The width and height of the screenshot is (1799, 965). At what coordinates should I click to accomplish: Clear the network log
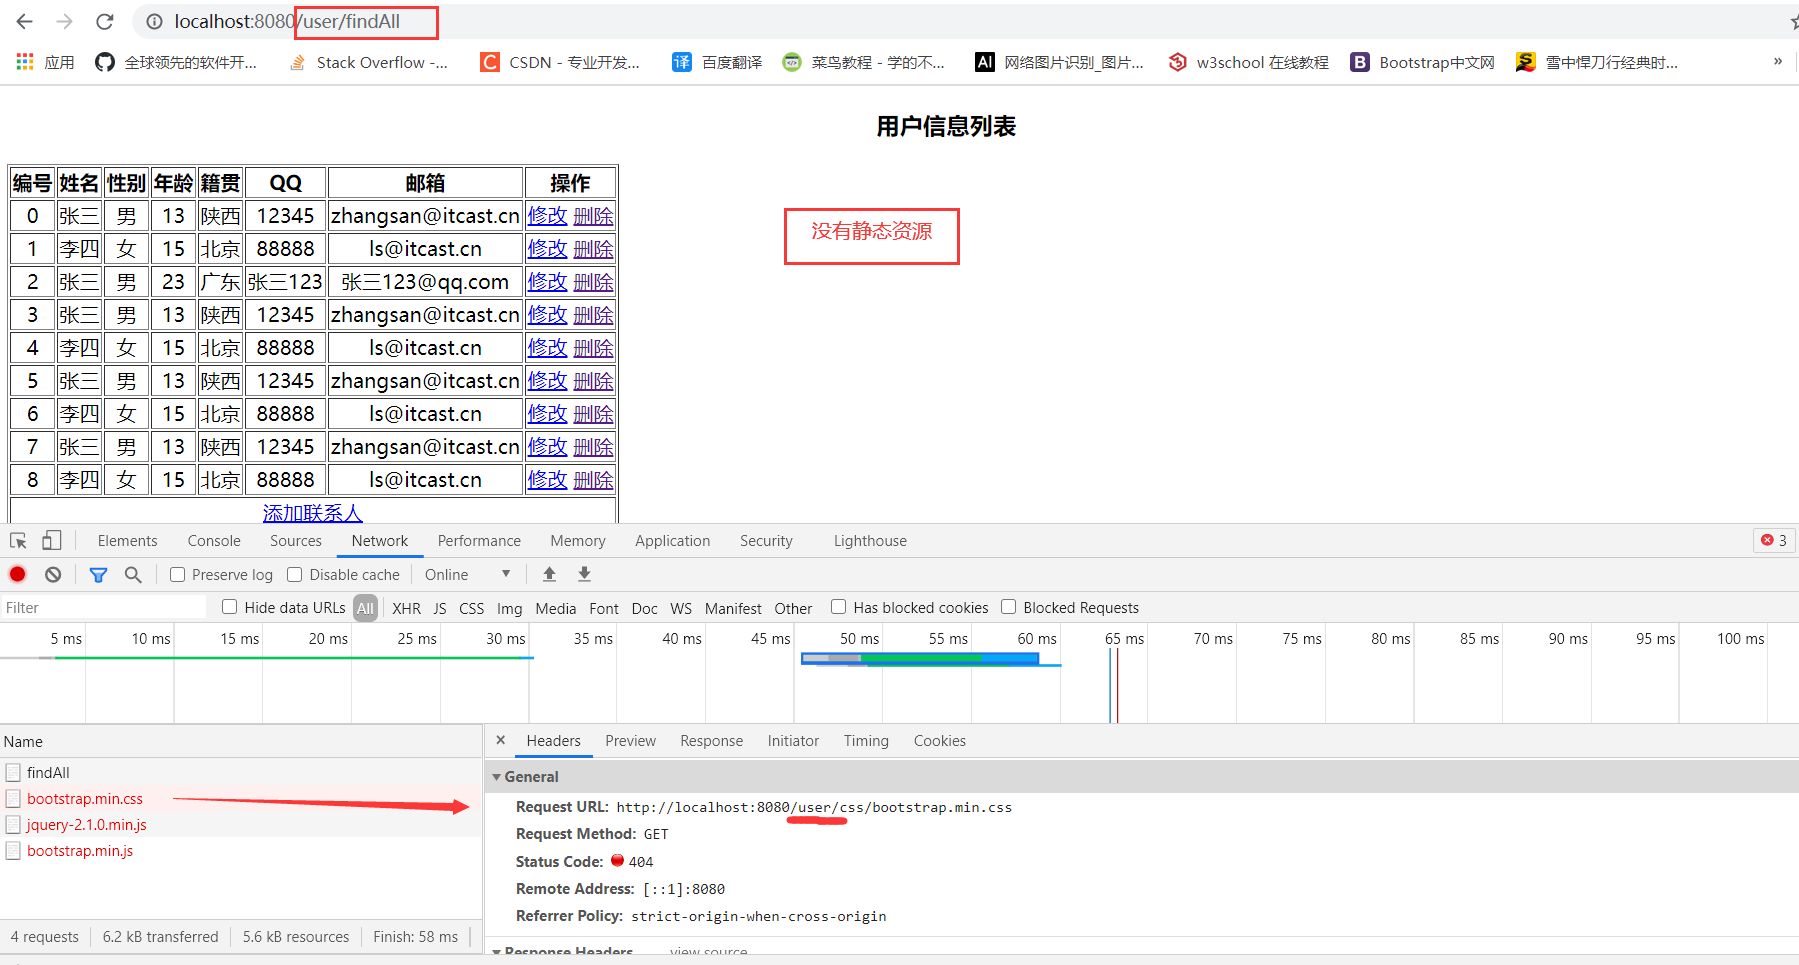(53, 574)
